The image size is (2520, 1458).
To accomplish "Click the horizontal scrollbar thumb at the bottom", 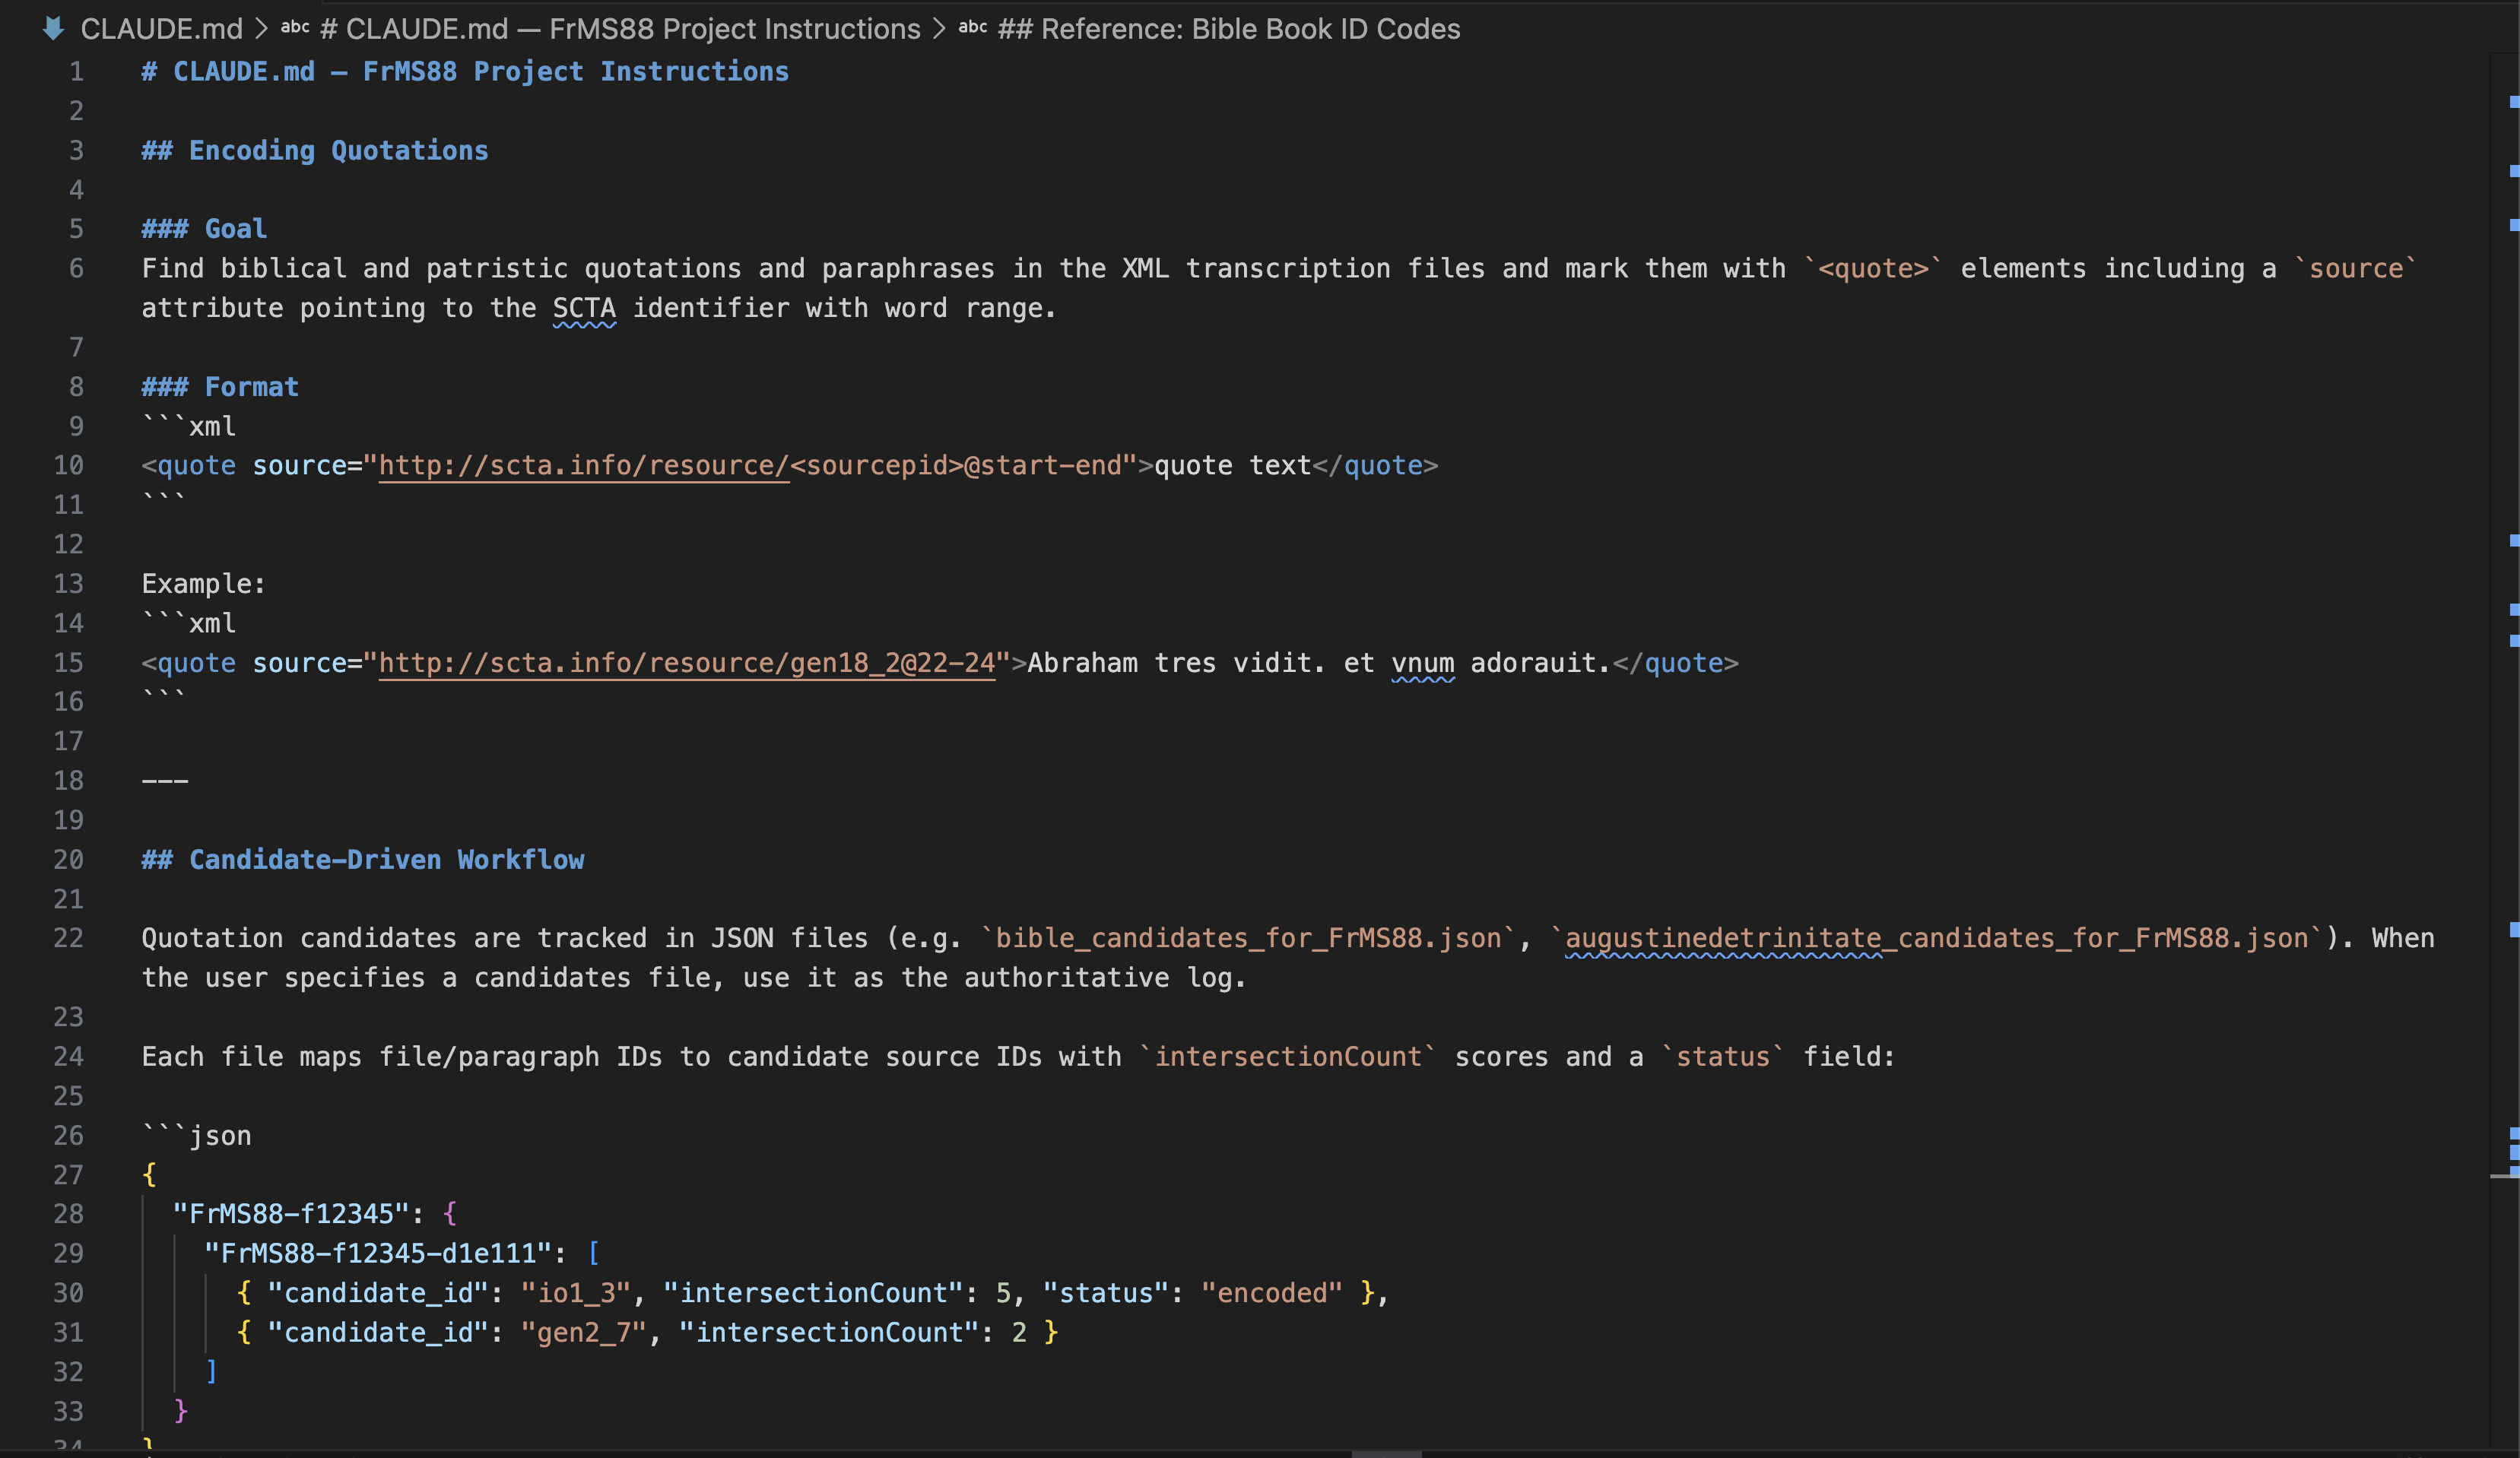I will click(x=1386, y=1453).
